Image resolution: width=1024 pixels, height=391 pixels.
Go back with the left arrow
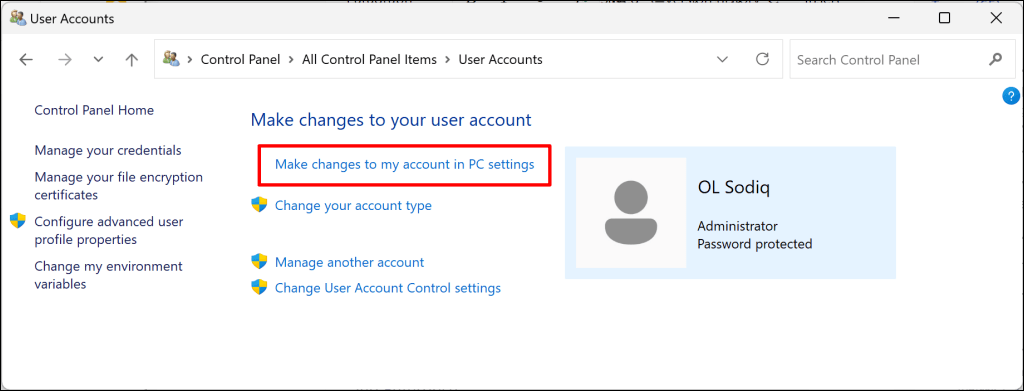click(25, 59)
